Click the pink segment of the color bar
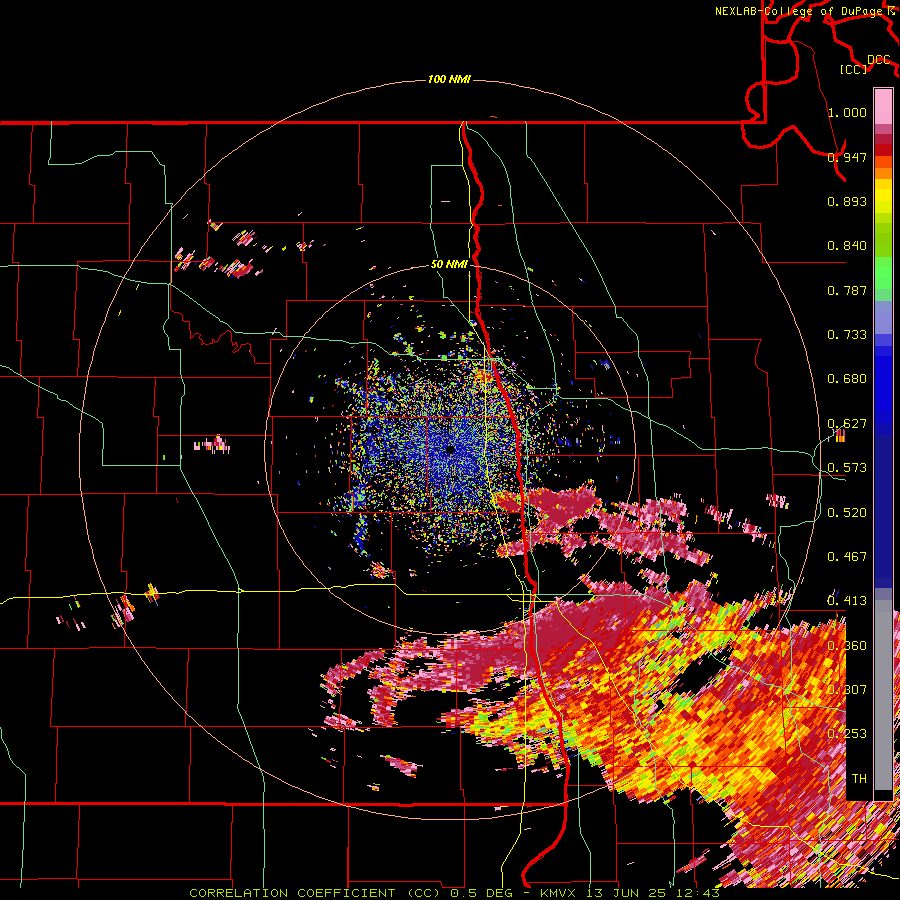 tap(883, 106)
